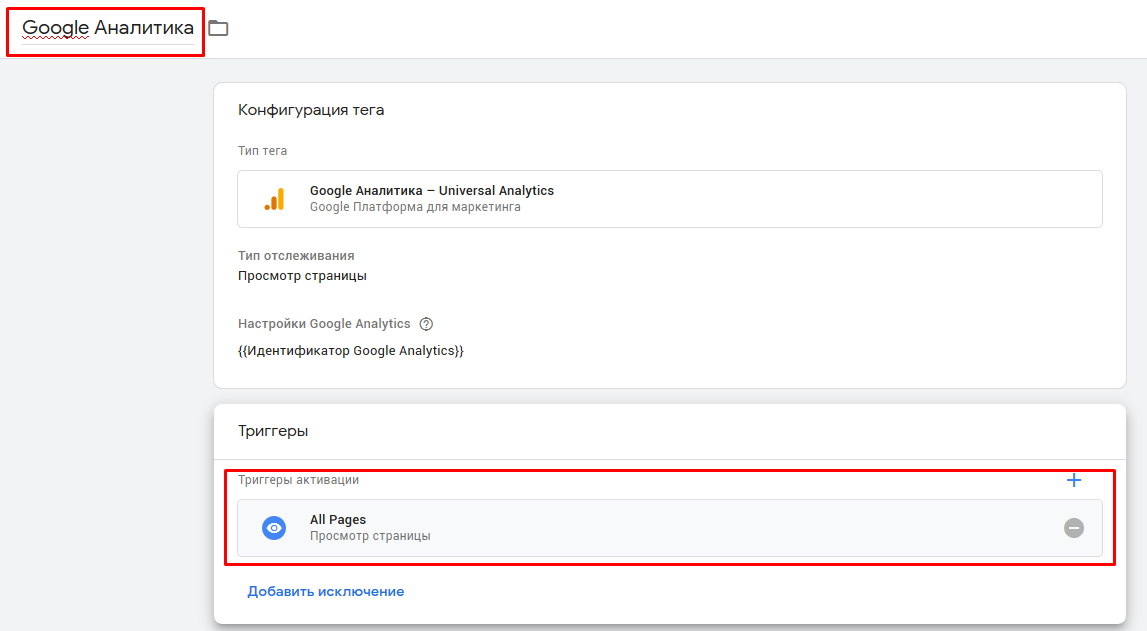The image size is (1147, 631).
Task: Click the Тип тега label
Action: pos(262,151)
